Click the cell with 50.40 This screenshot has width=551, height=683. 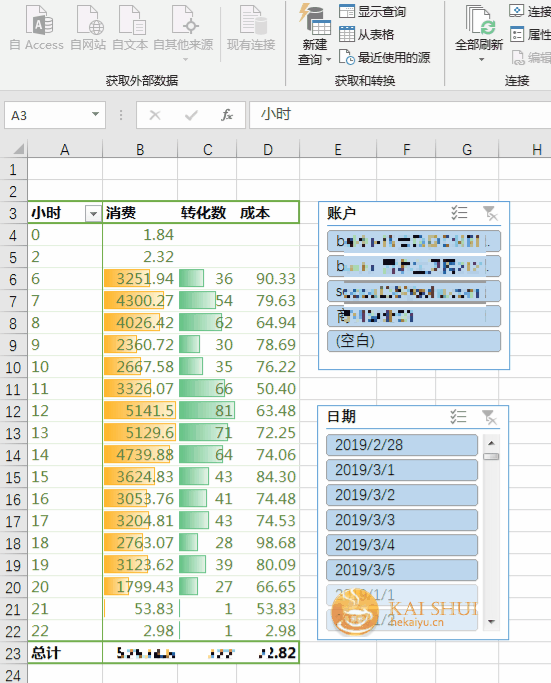pyautogui.click(x=268, y=388)
